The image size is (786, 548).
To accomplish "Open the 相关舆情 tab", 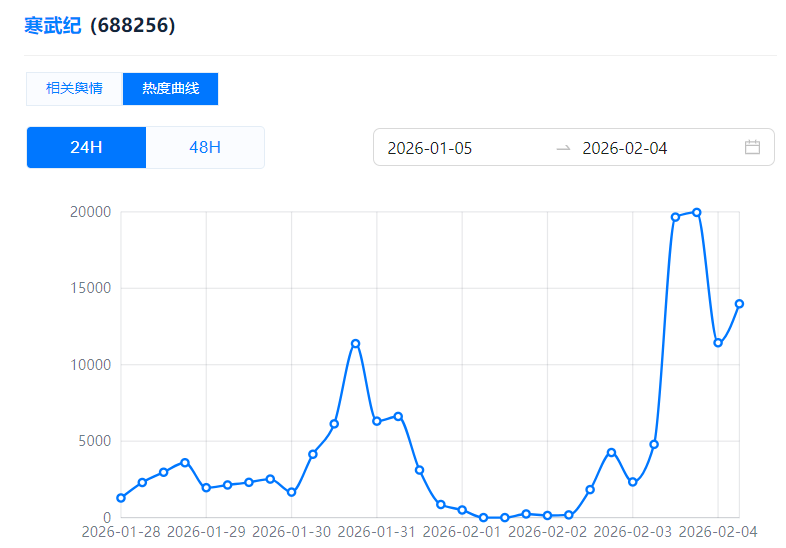I will tap(74, 88).
